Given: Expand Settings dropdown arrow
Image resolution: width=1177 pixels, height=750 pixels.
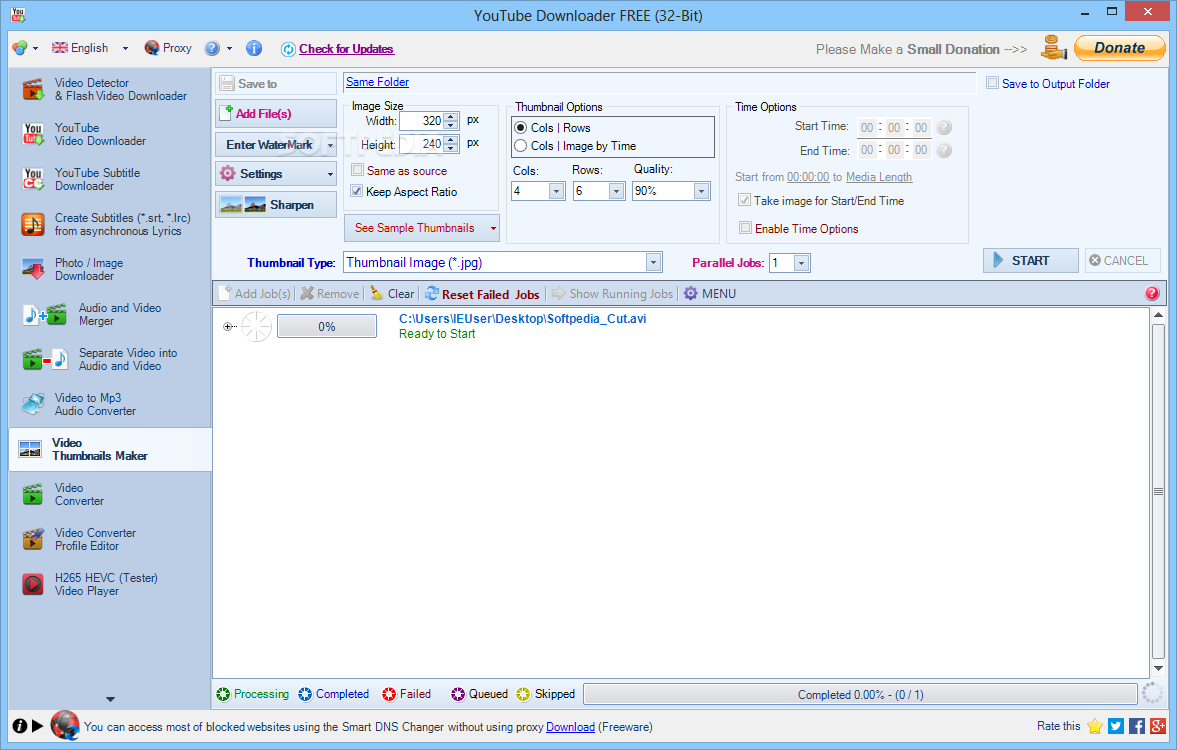Looking at the screenshot, I should pyautogui.click(x=330, y=174).
